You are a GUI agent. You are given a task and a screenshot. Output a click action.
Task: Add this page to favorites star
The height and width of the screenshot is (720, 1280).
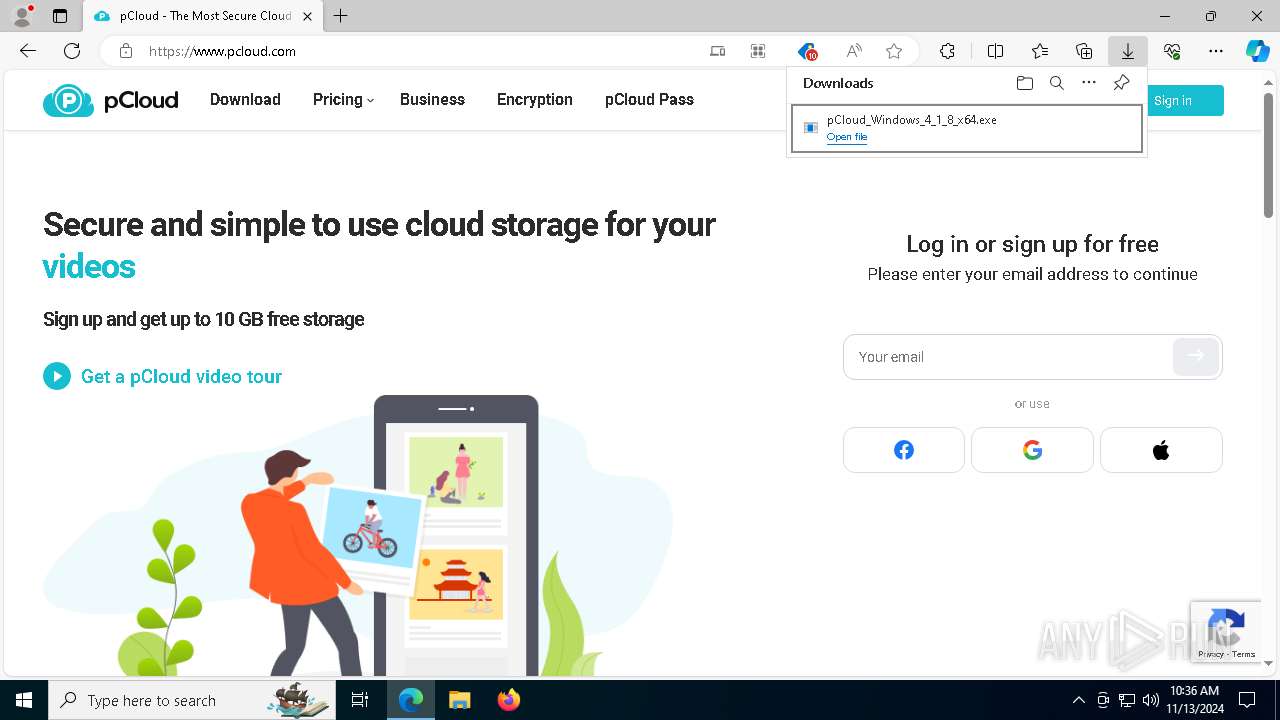coord(894,51)
